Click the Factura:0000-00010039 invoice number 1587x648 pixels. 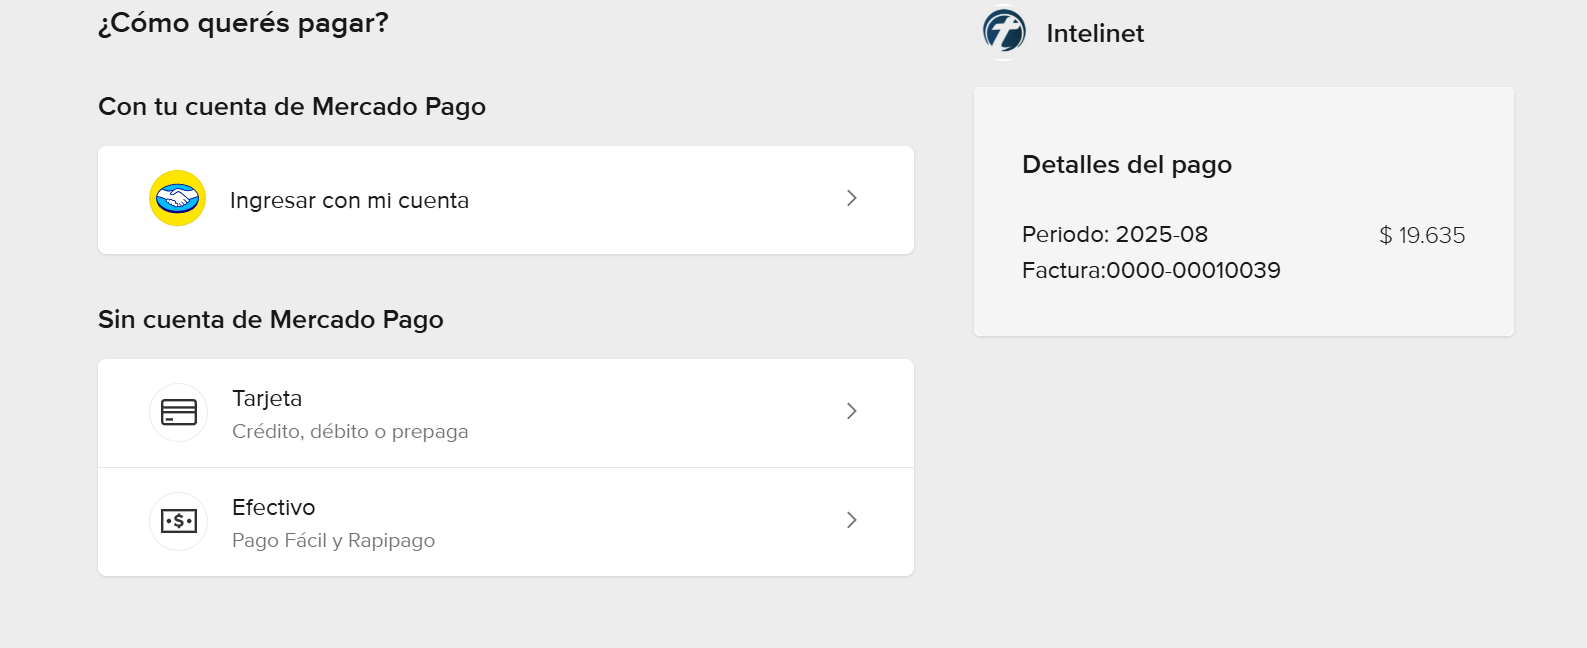(x=1151, y=271)
